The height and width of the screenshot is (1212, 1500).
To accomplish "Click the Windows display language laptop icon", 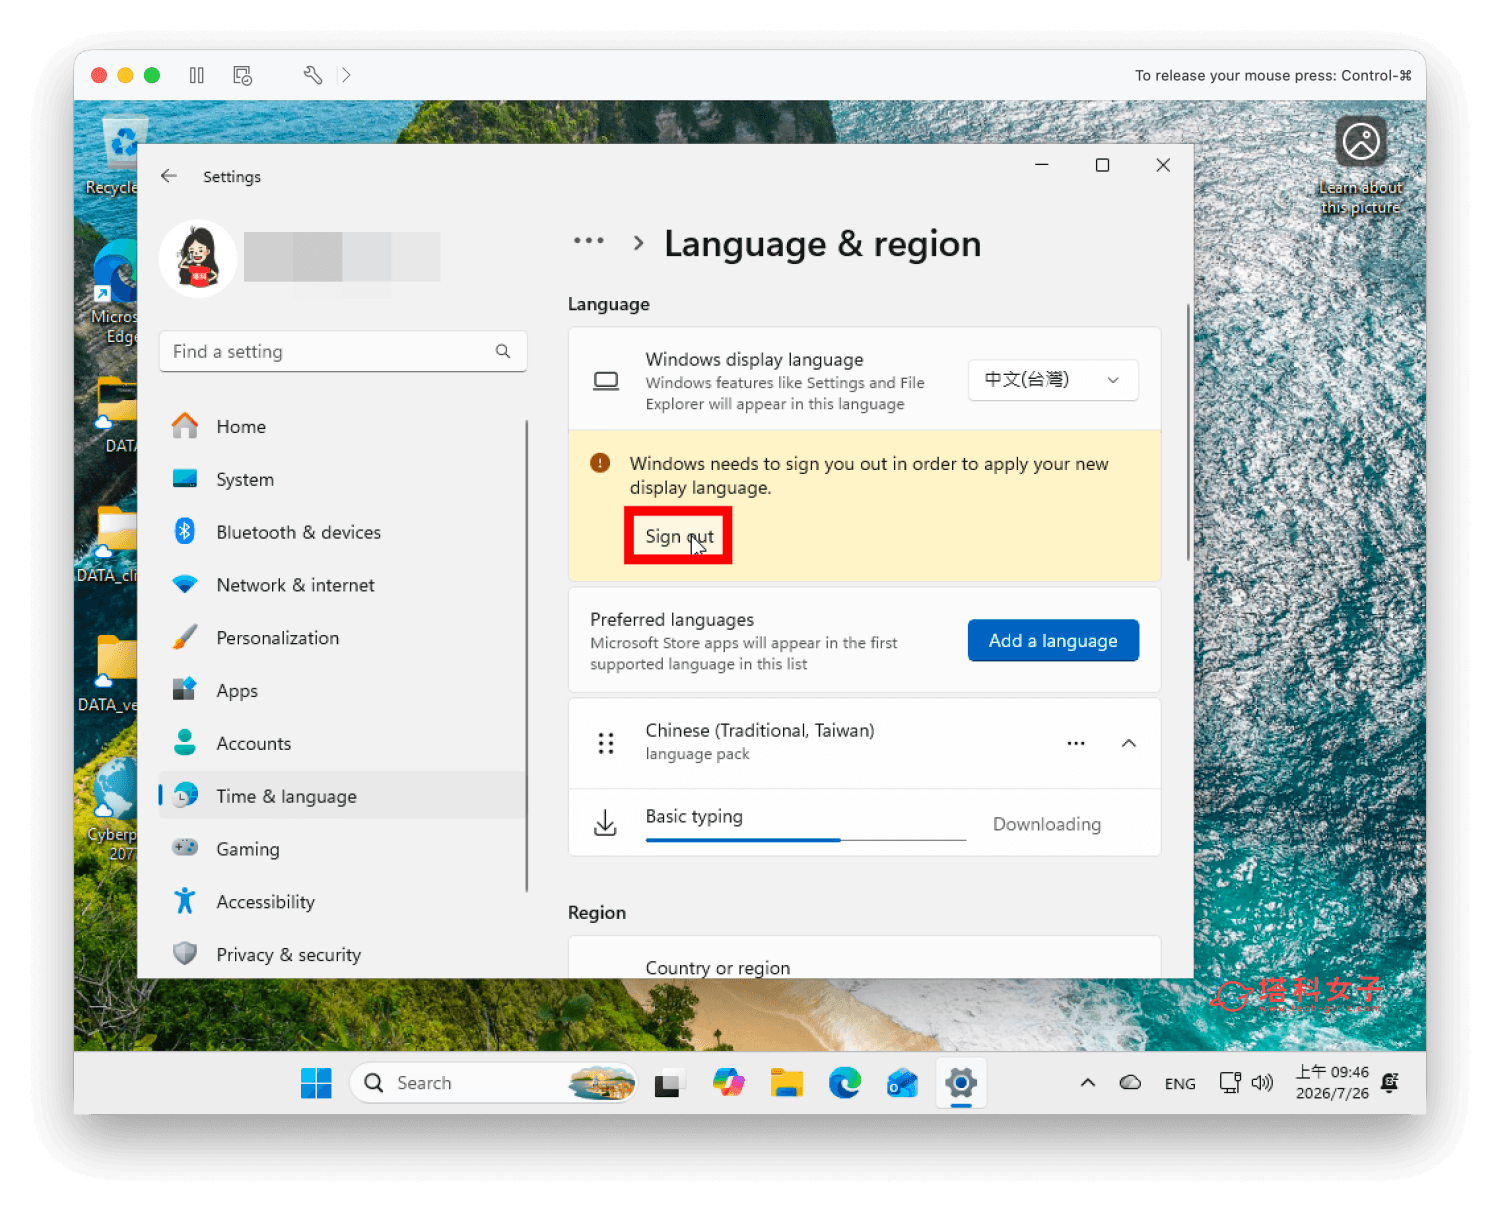I will 606,381.
